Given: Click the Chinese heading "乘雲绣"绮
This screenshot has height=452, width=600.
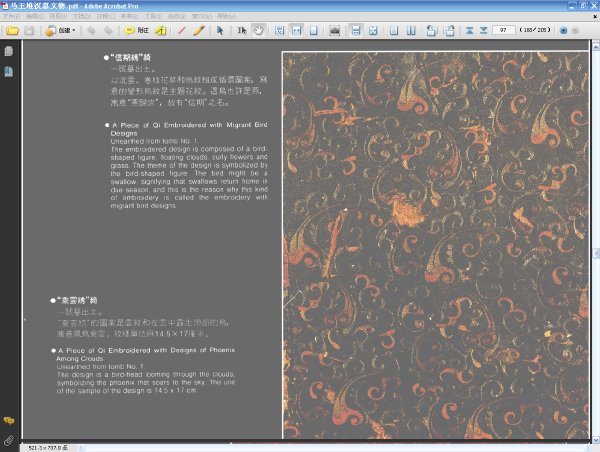Looking at the screenshot, I should point(77,300).
